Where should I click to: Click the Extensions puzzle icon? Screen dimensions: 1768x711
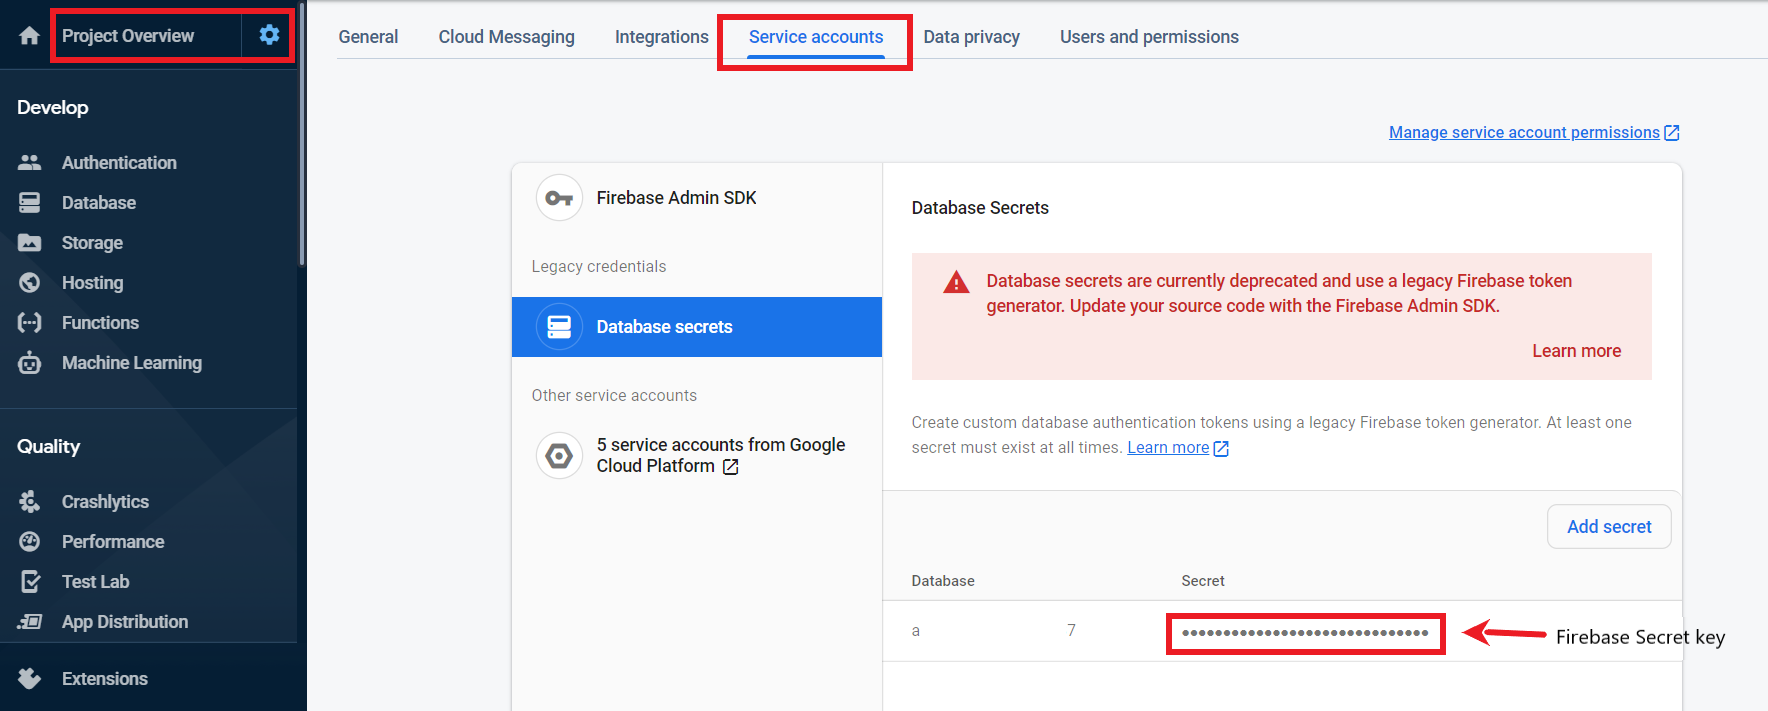click(x=30, y=678)
